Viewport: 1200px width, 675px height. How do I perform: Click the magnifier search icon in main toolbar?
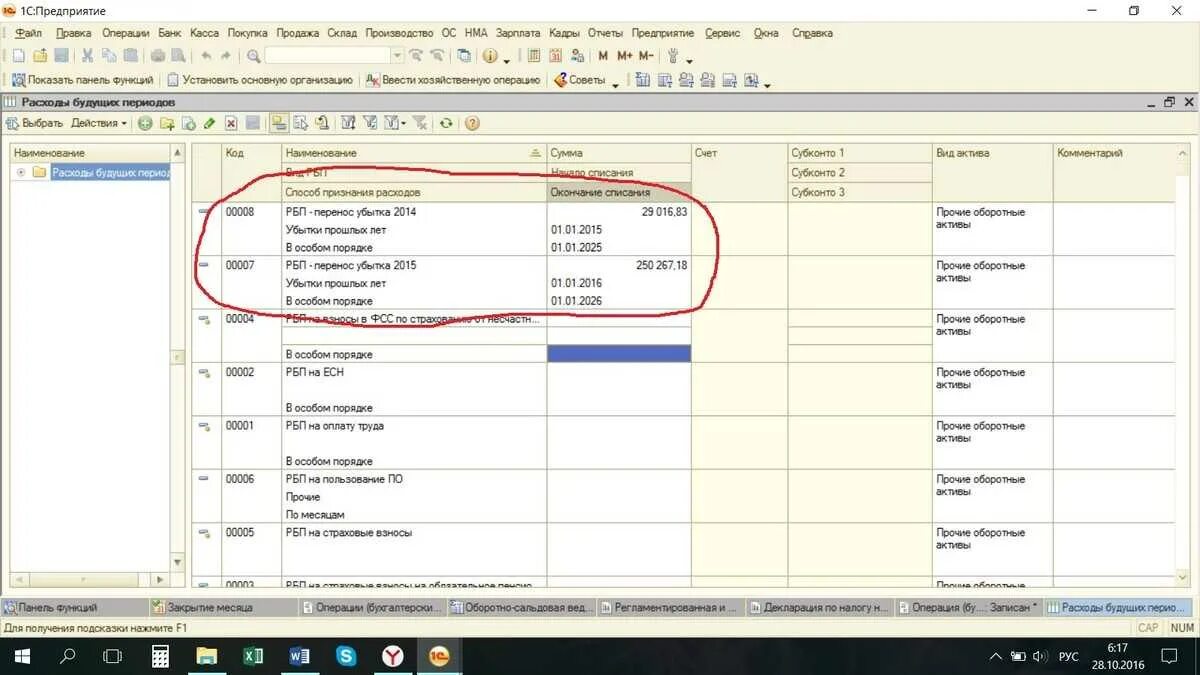coord(254,56)
